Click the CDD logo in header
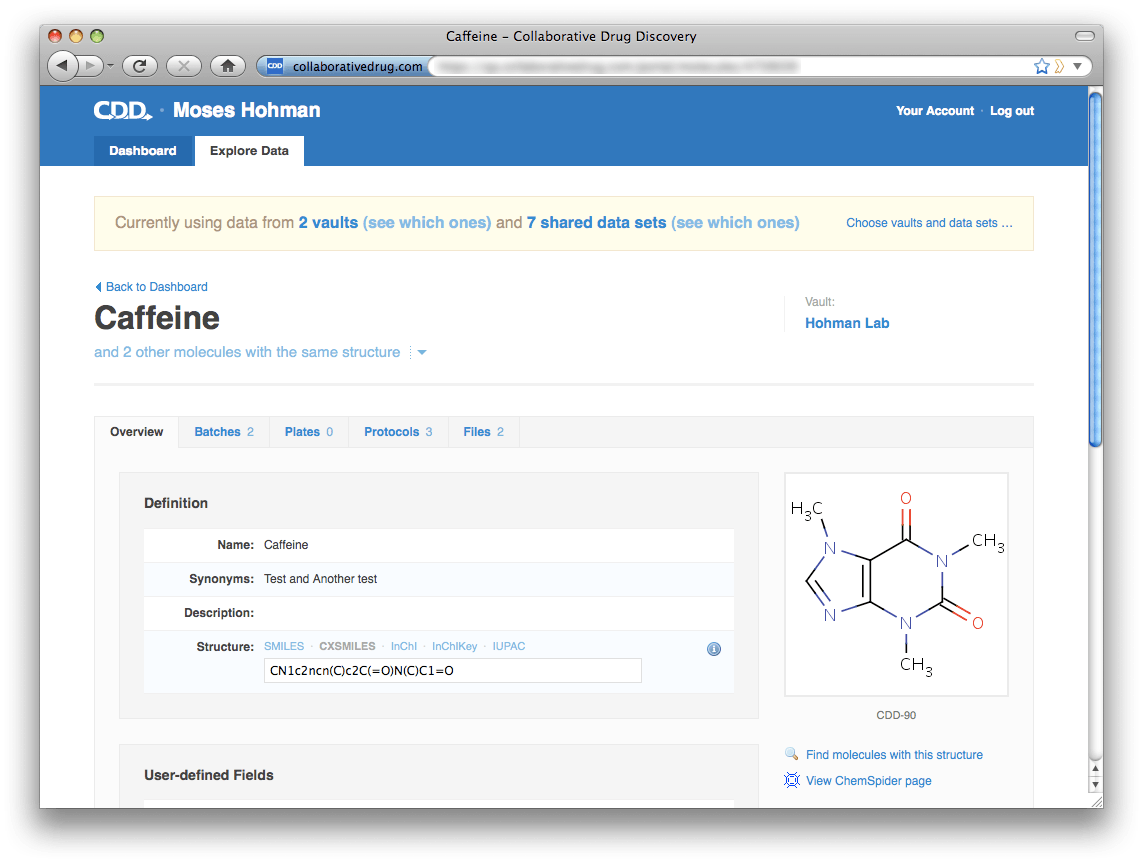The height and width of the screenshot is (863, 1143). pos(122,110)
